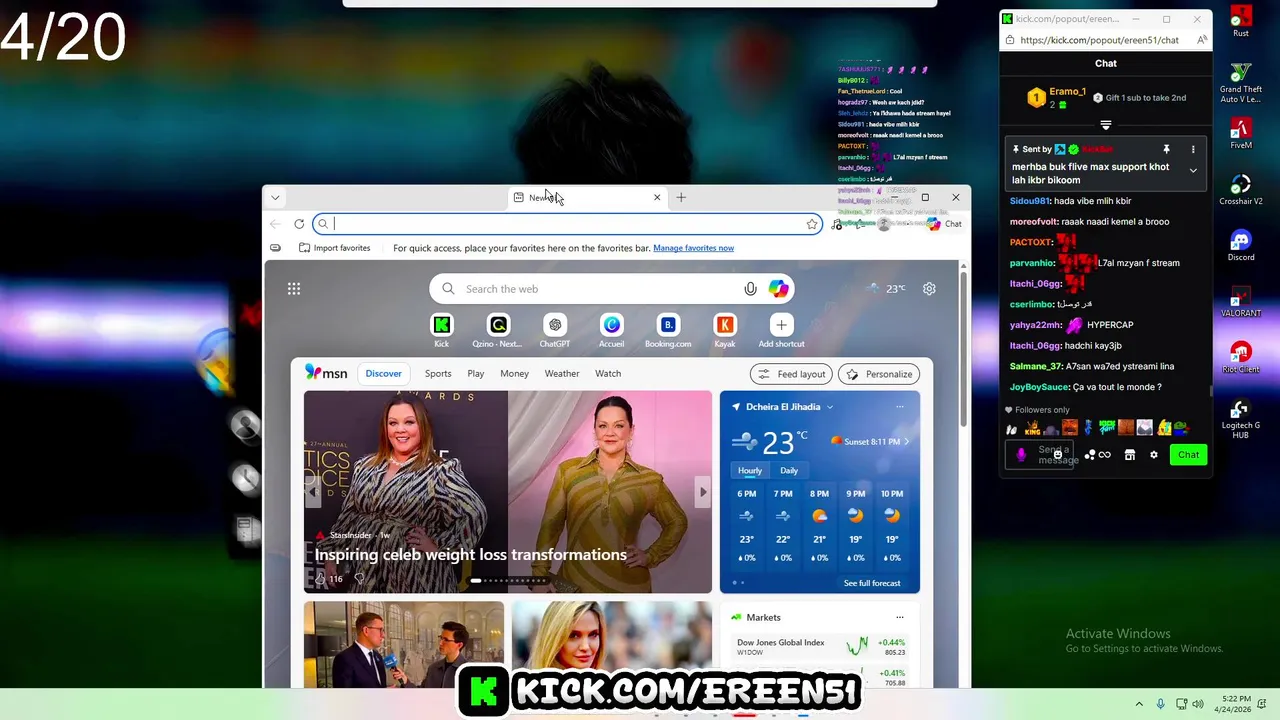Click the Edge address bar
The image size is (1280, 720).
pyautogui.click(x=567, y=224)
